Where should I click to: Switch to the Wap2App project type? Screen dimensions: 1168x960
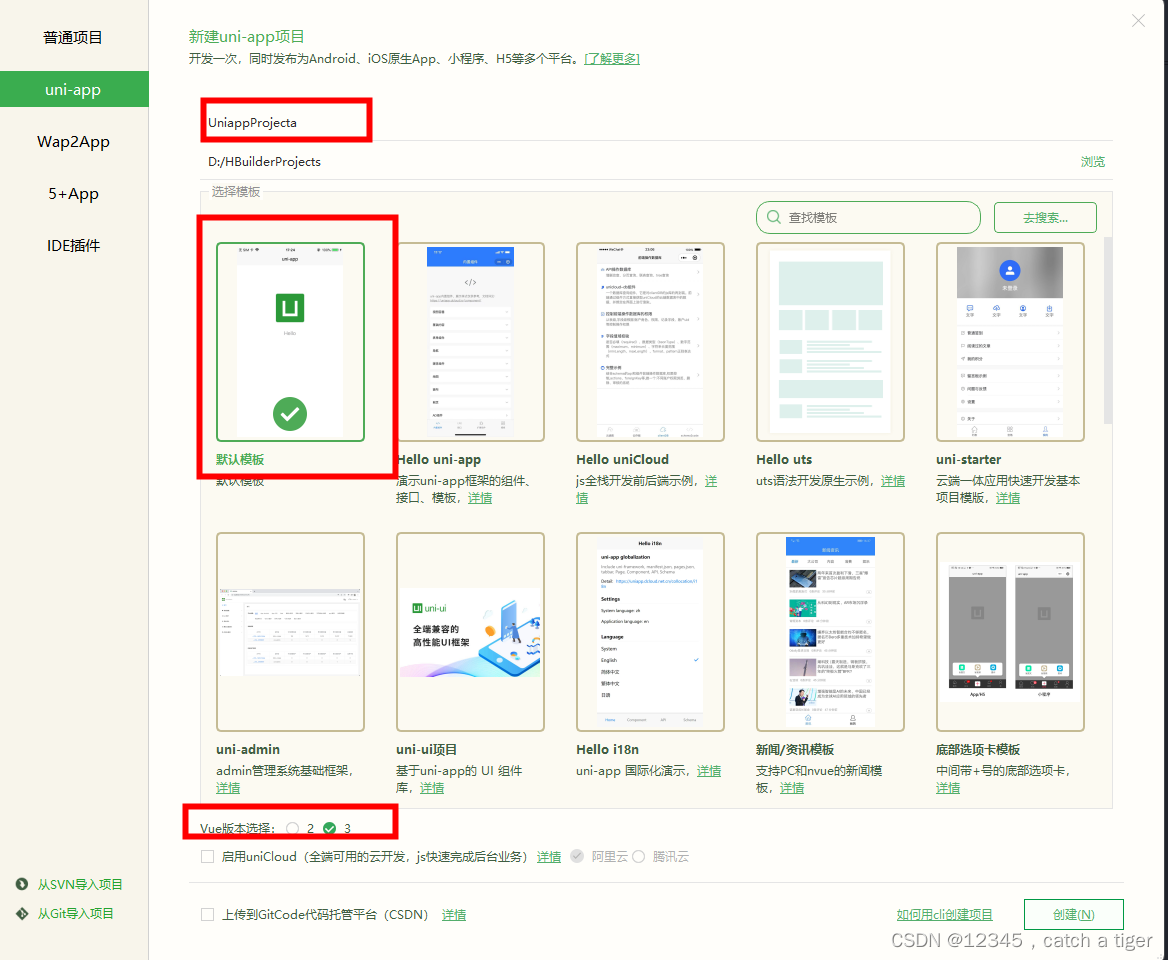[x=73, y=142]
